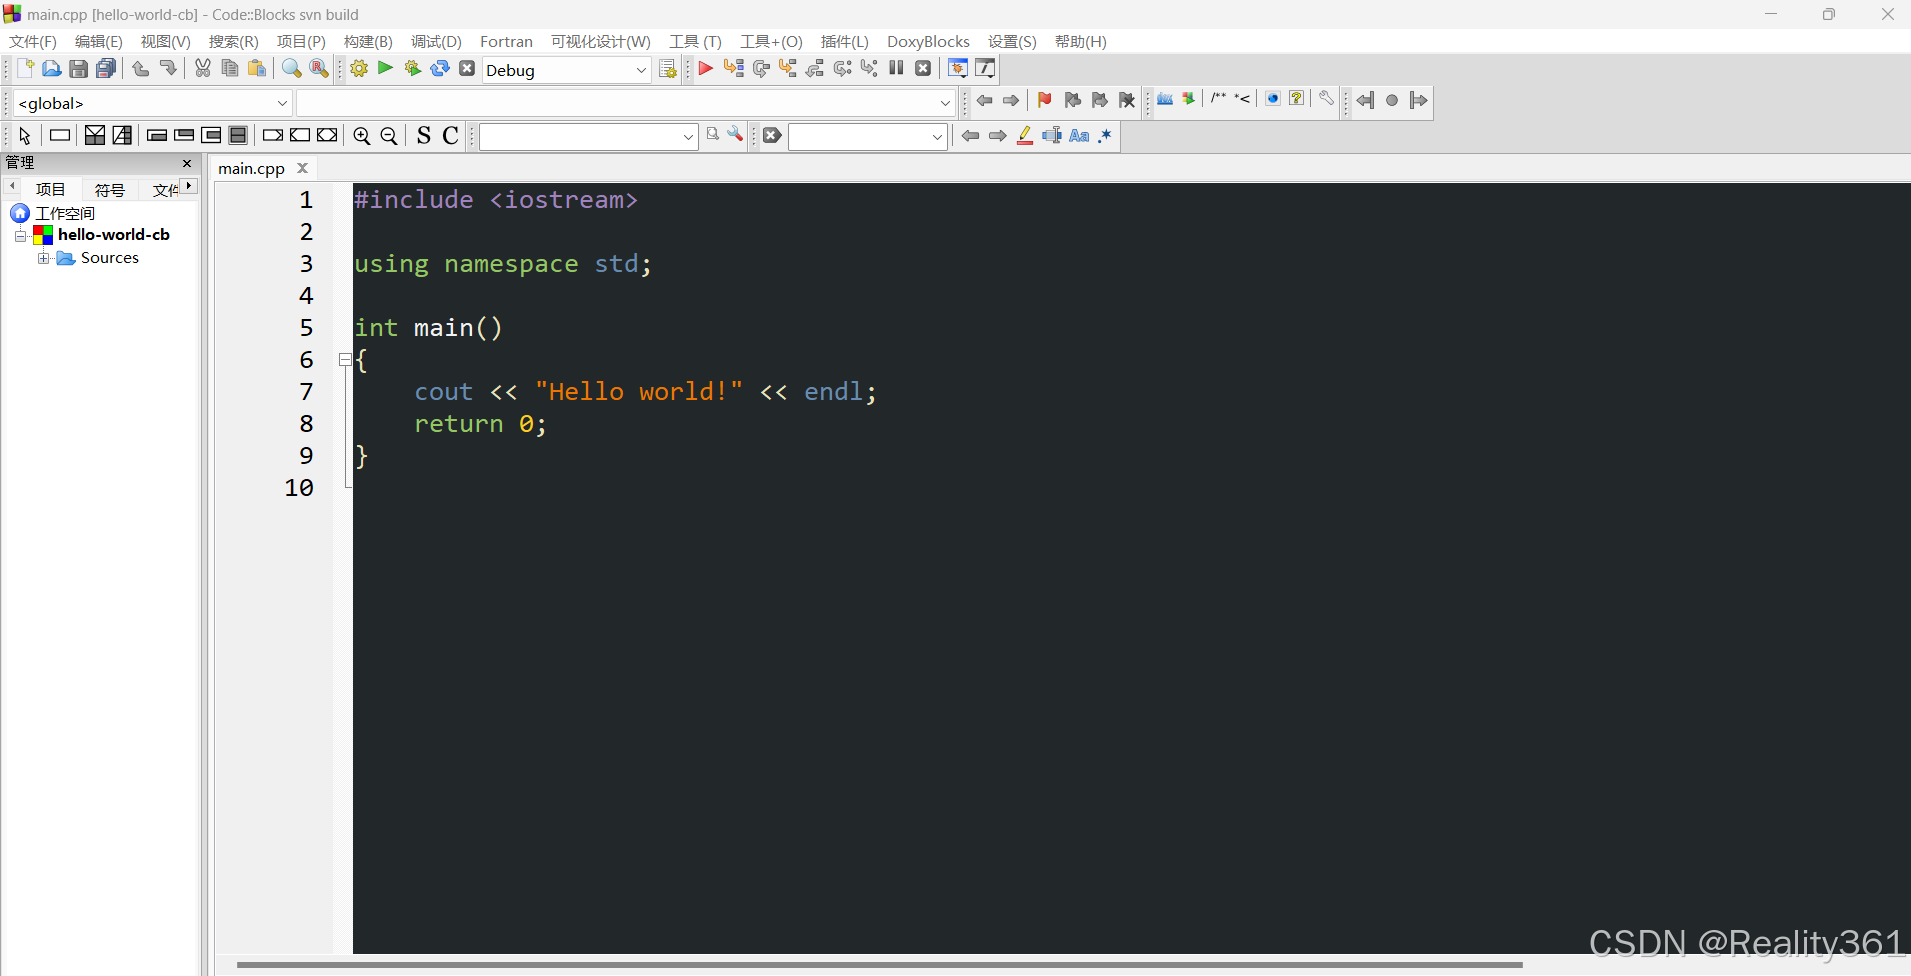Create a new file with the New icon

point(25,69)
